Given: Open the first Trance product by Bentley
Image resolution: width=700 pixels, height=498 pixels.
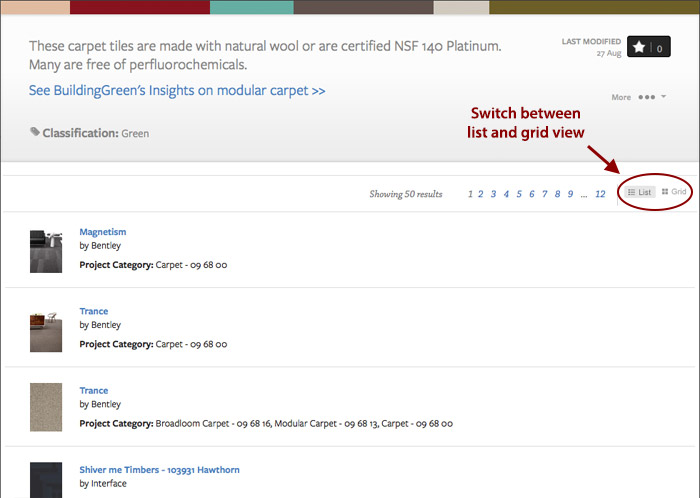Looking at the screenshot, I should pyautogui.click(x=94, y=311).
